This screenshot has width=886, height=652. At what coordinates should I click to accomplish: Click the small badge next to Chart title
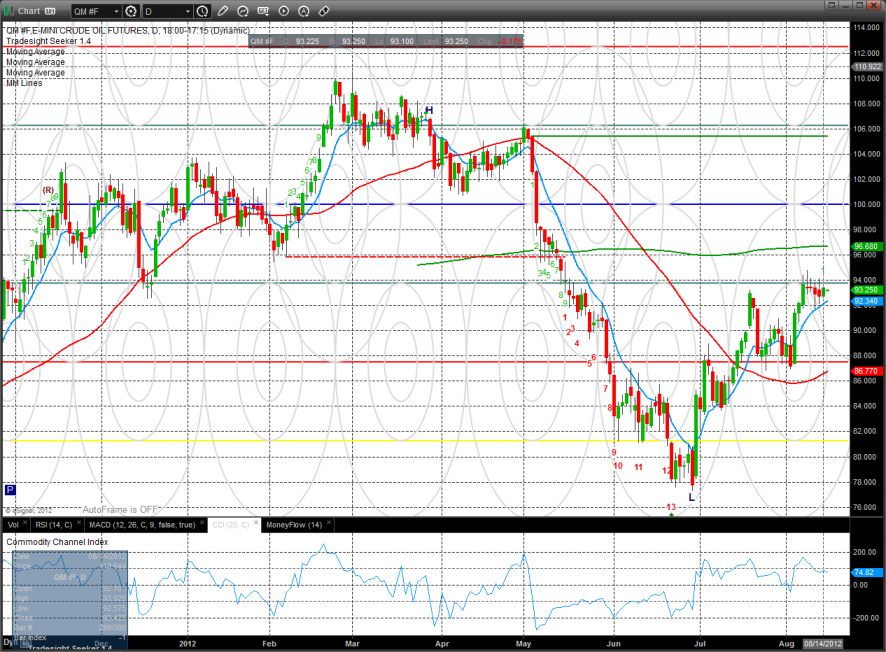click(50, 11)
